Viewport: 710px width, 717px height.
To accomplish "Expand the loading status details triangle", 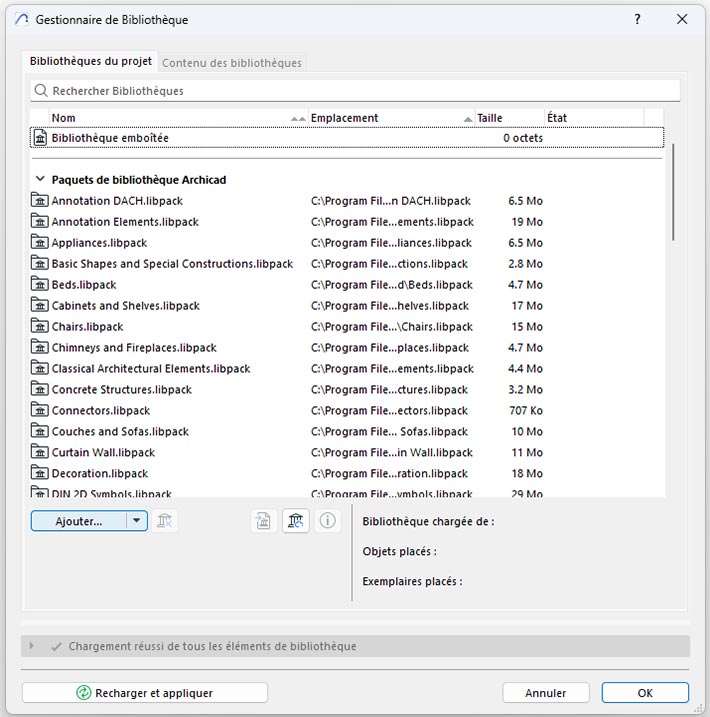I will [x=32, y=646].
